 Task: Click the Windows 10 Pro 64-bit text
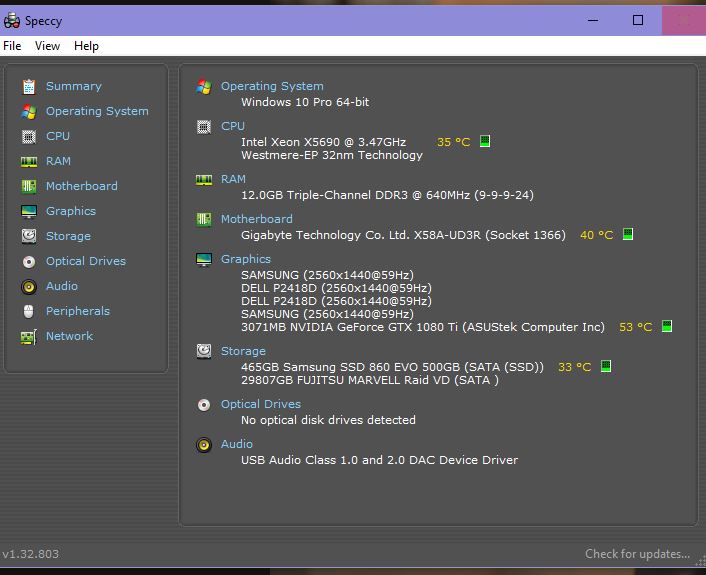click(x=305, y=102)
